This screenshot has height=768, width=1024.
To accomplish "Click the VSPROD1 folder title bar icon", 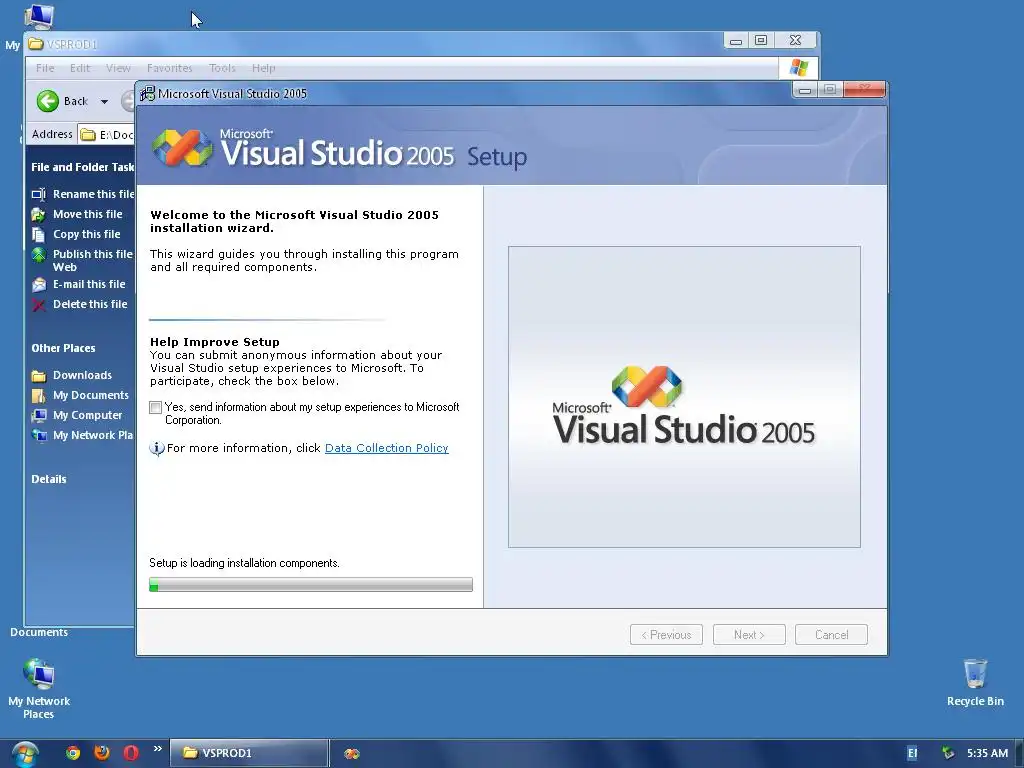I will tap(36, 44).
